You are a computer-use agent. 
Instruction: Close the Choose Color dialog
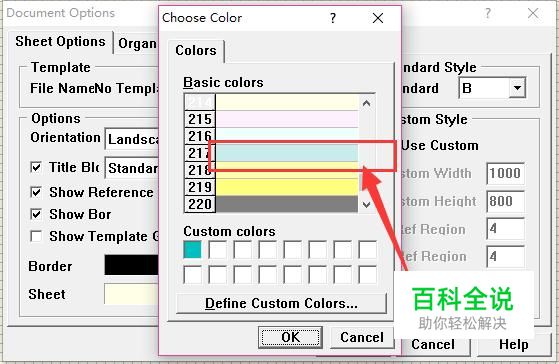(378, 18)
